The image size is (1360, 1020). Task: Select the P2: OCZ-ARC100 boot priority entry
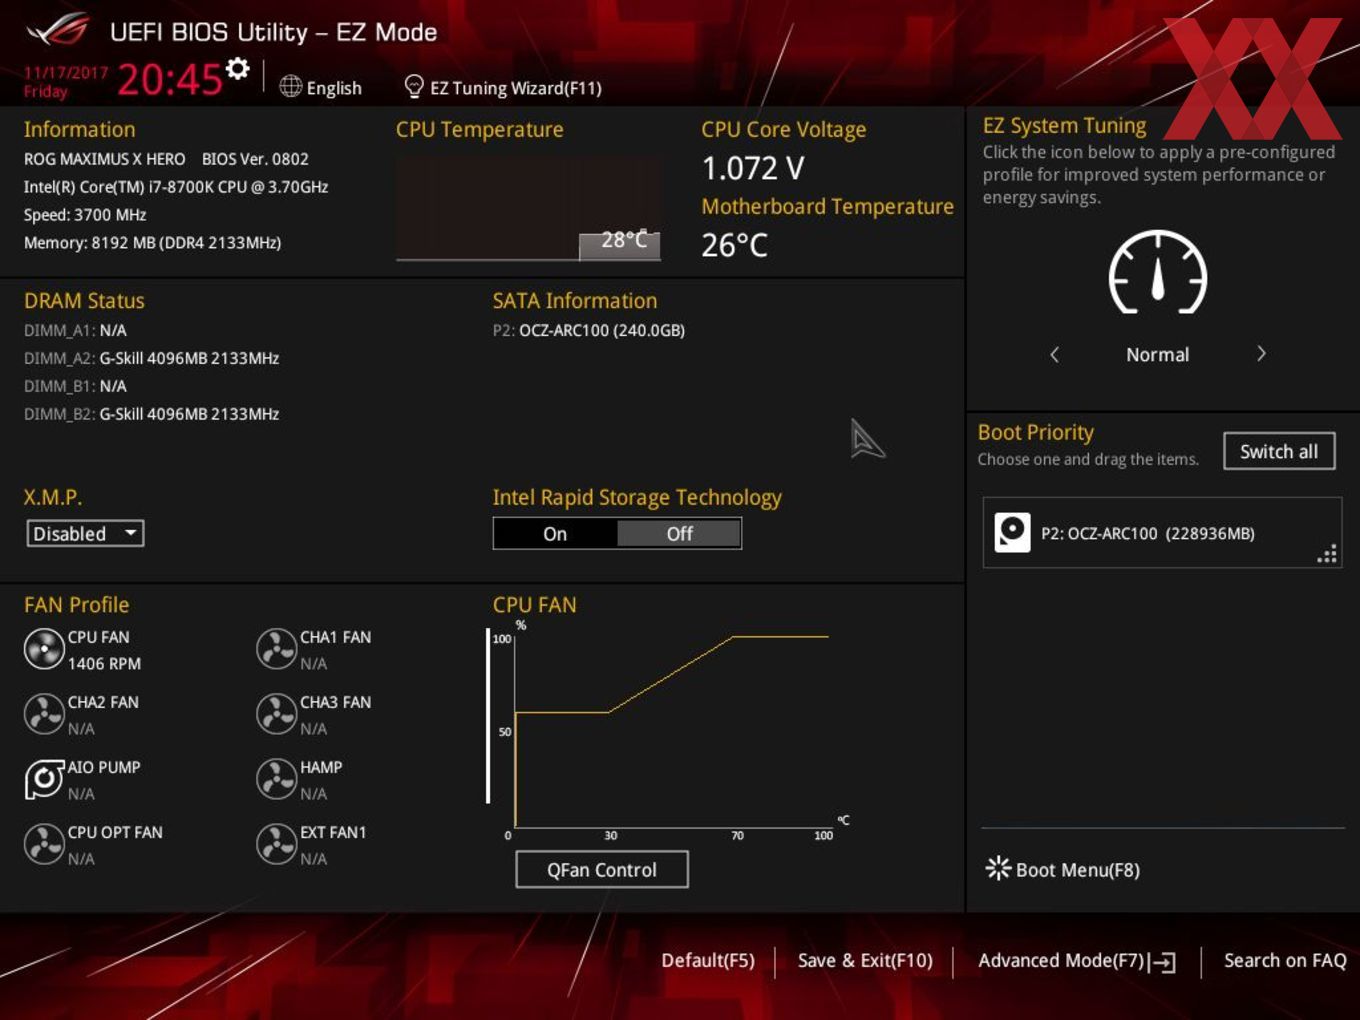tap(1162, 533)
